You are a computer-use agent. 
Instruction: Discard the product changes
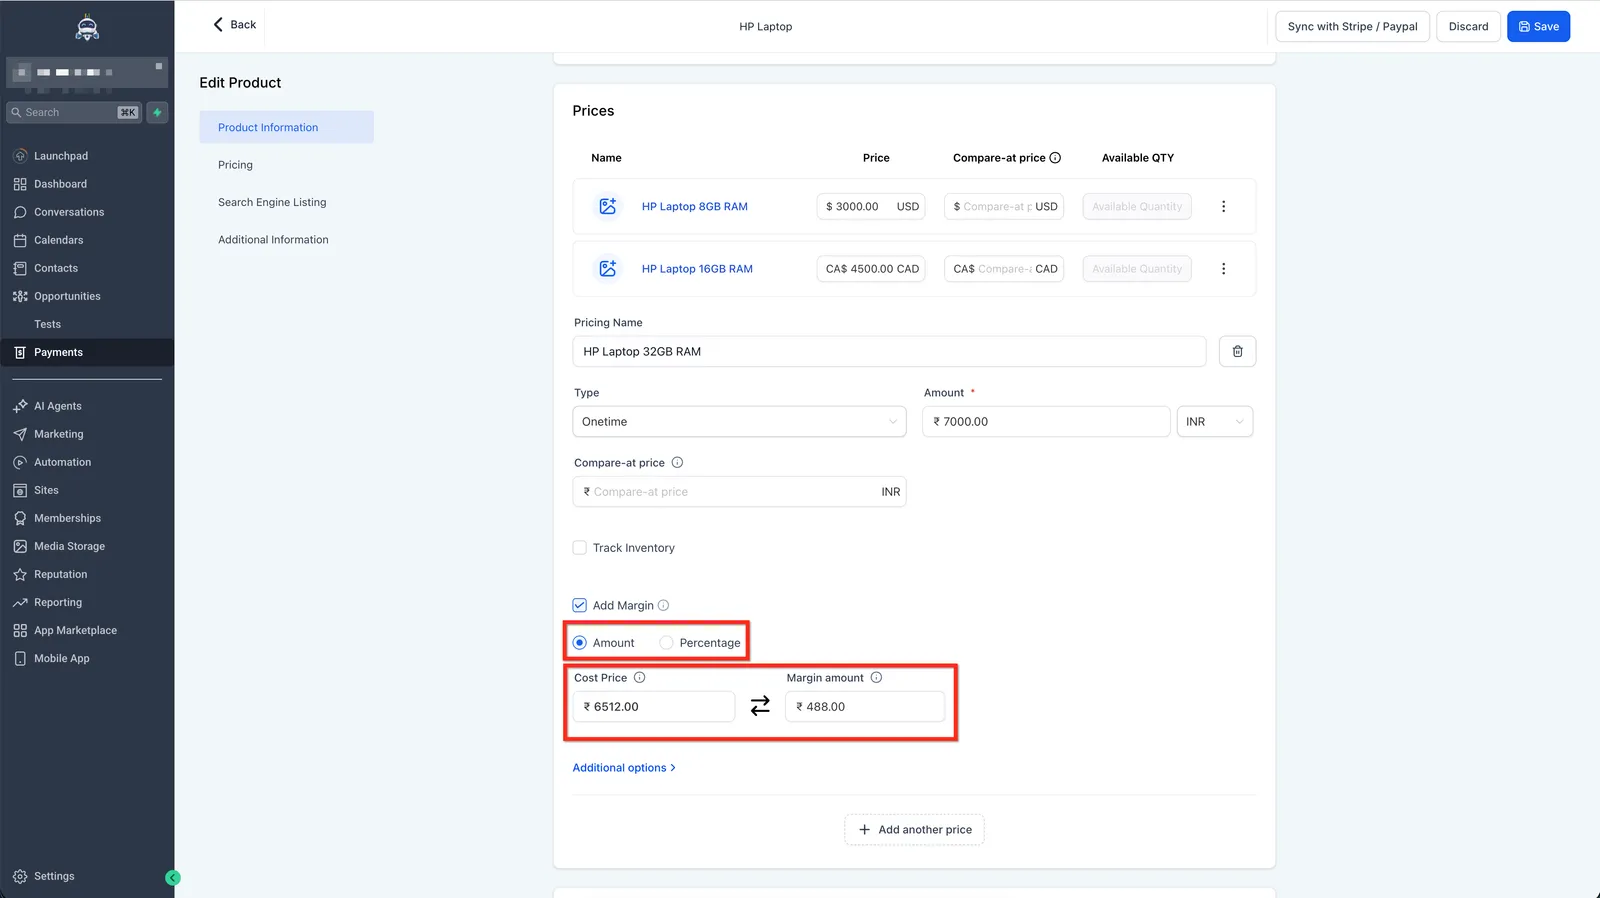[1468, 26]
